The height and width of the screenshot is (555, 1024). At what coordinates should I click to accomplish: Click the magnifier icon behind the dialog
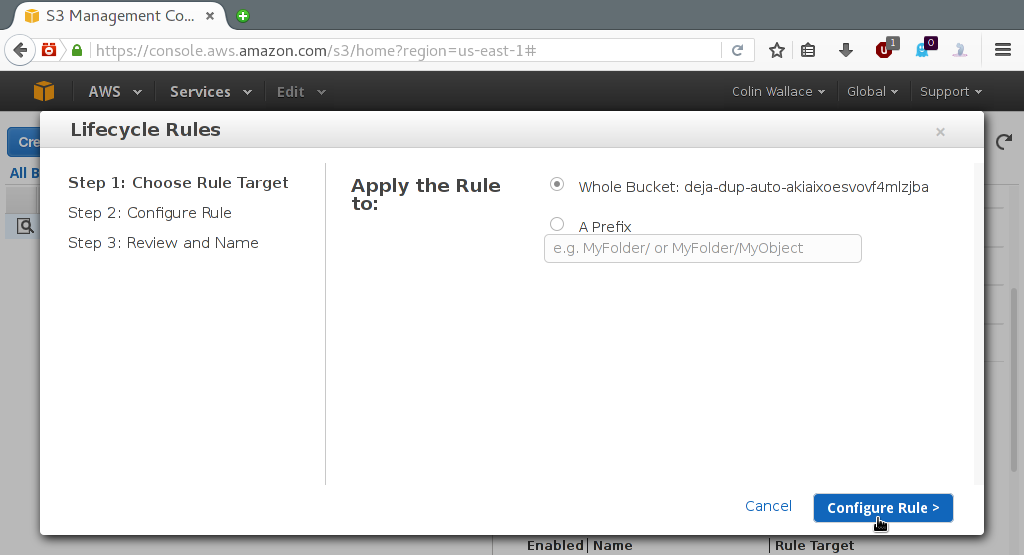point(25,226)
